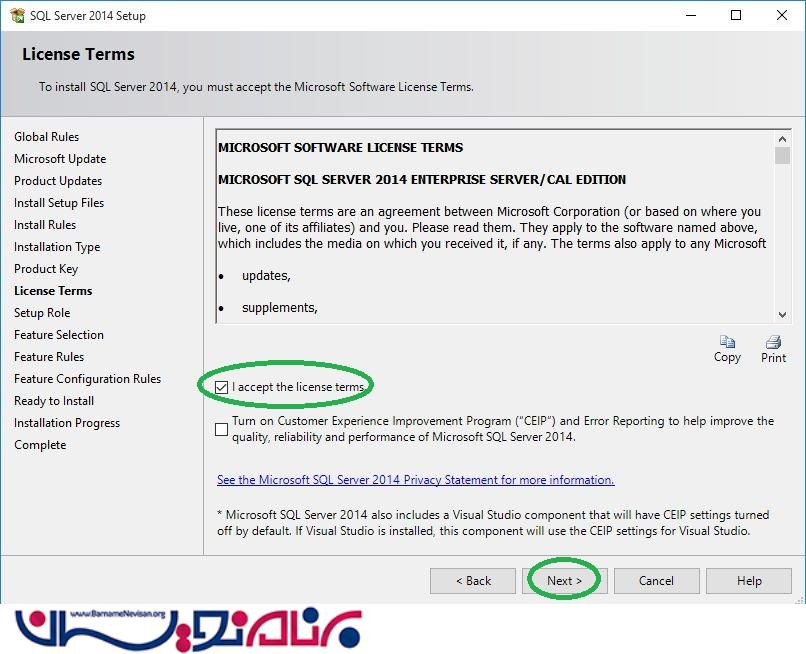
Task: Select Setup Role step in sidebar
Action: pyautogui.click(x=42, y=313)
